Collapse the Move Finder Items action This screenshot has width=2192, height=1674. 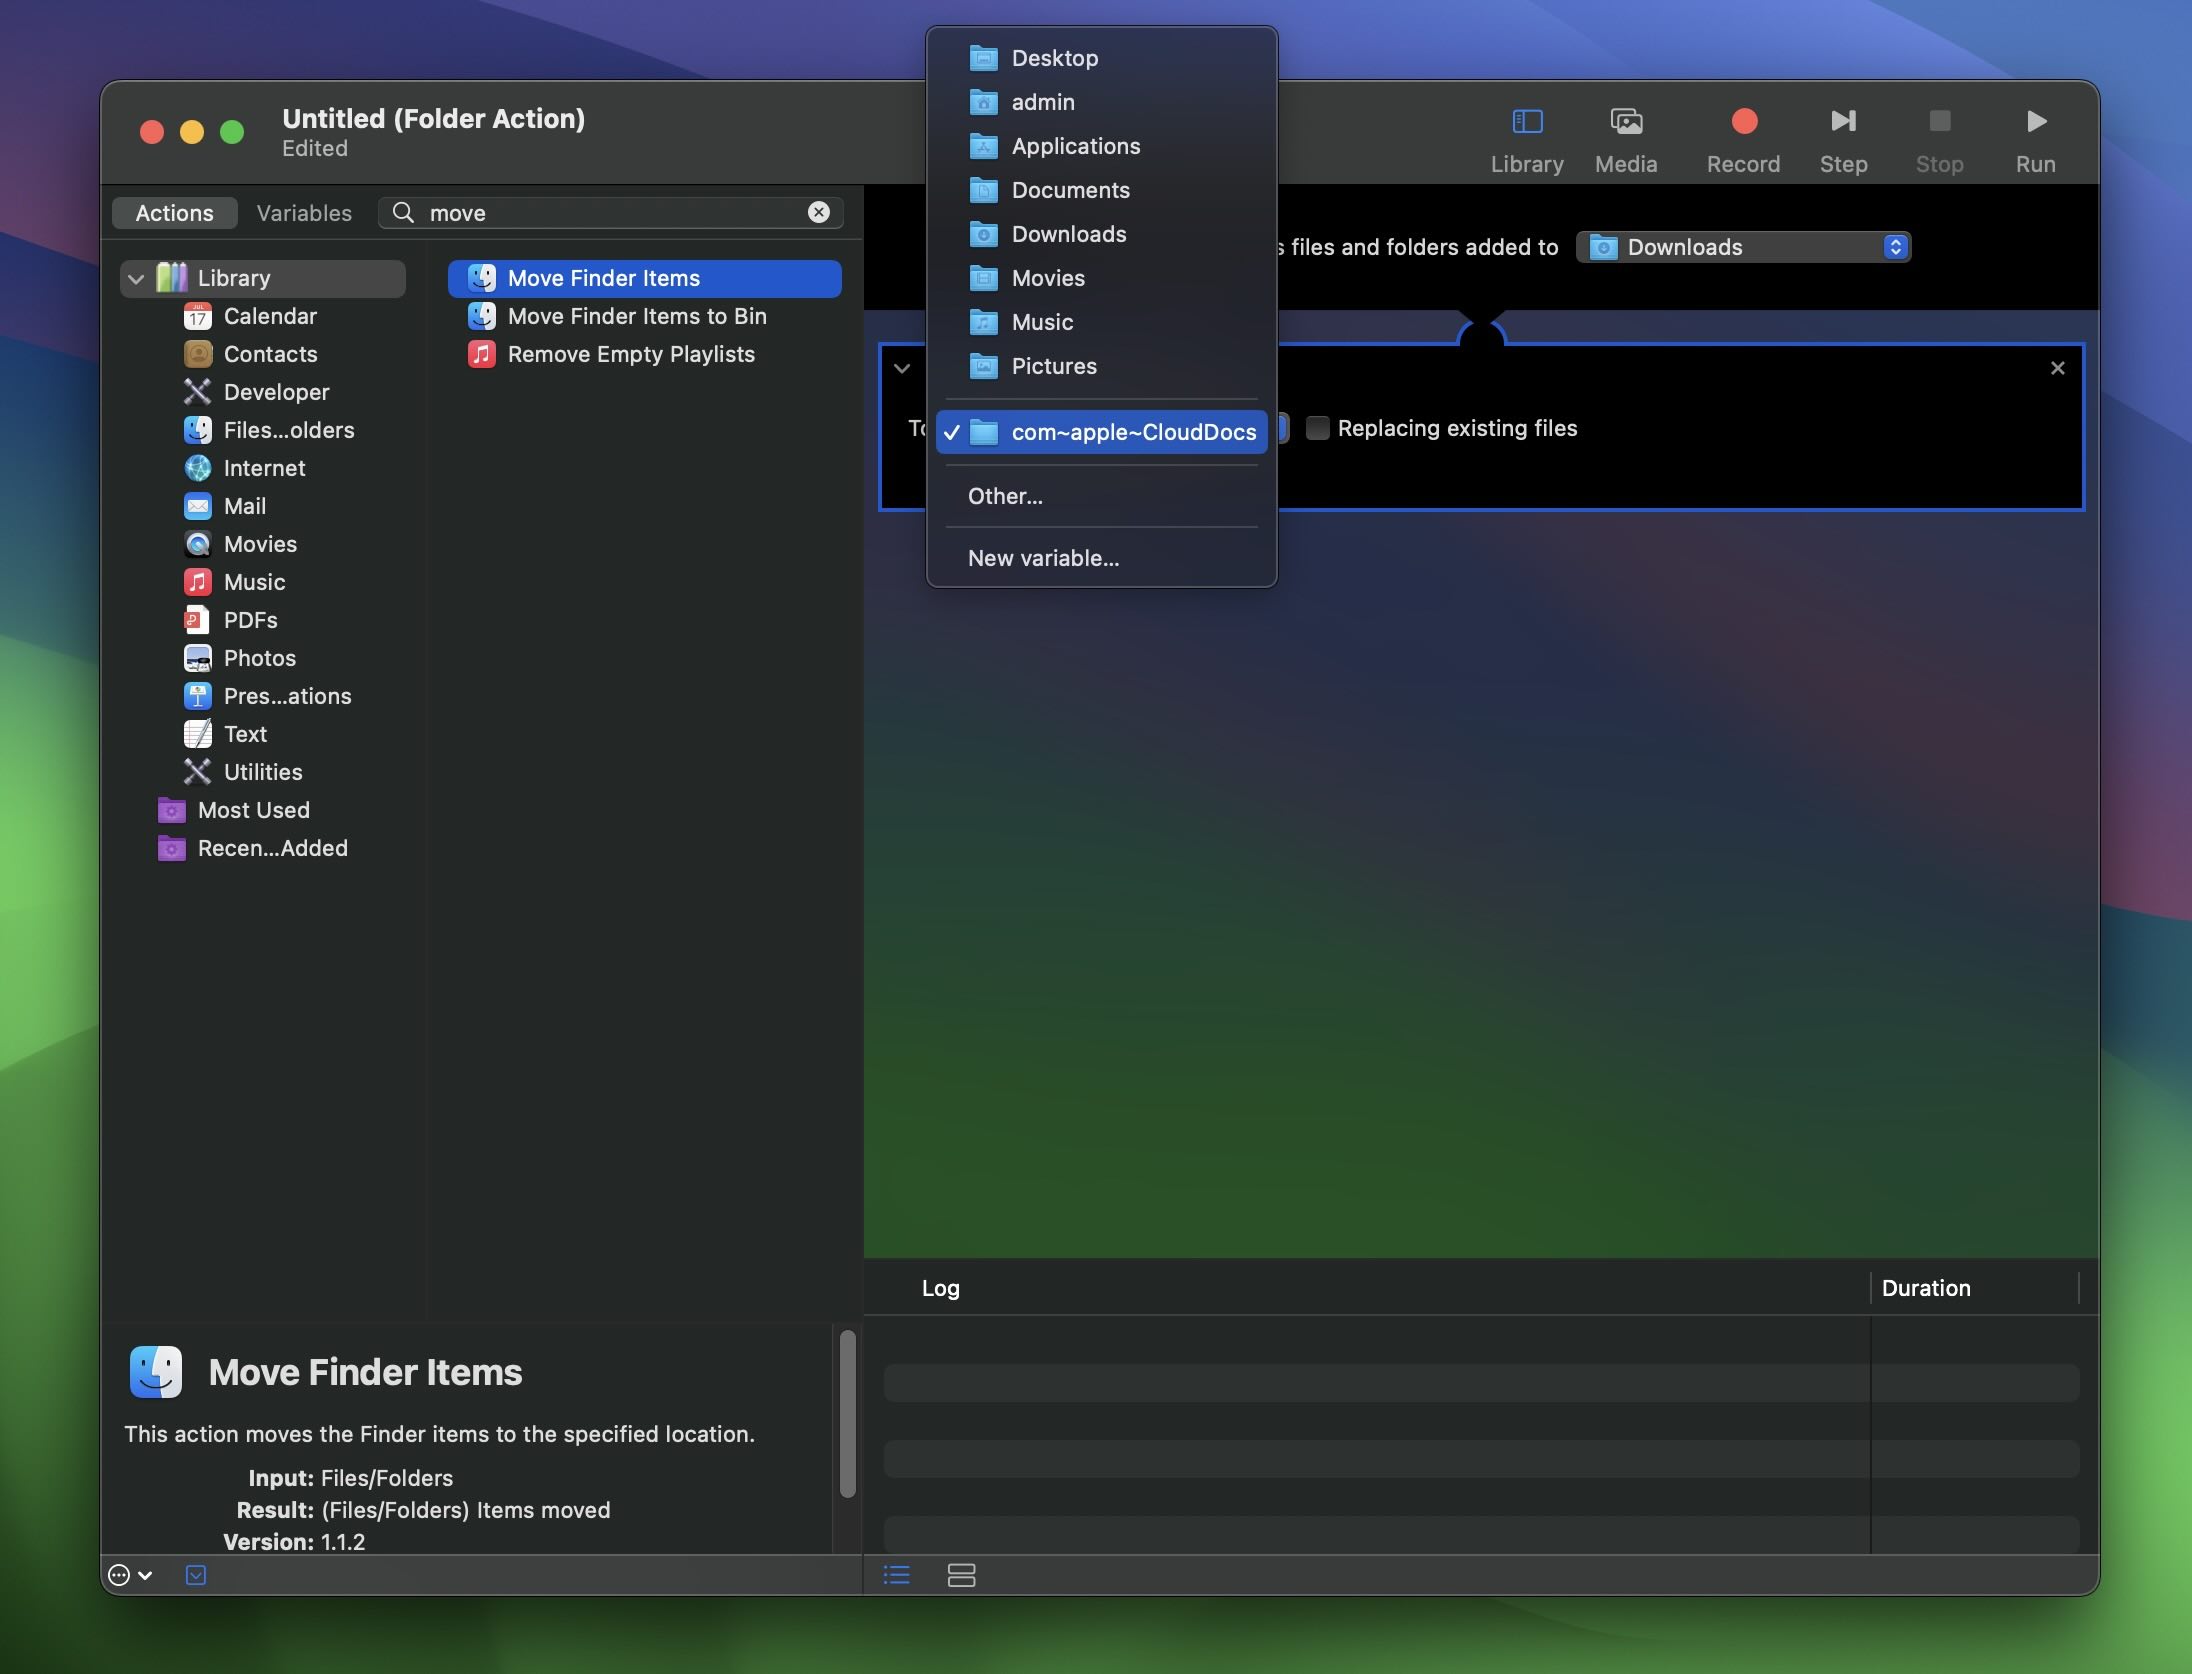pyautogui.click(x=902, y=368)
